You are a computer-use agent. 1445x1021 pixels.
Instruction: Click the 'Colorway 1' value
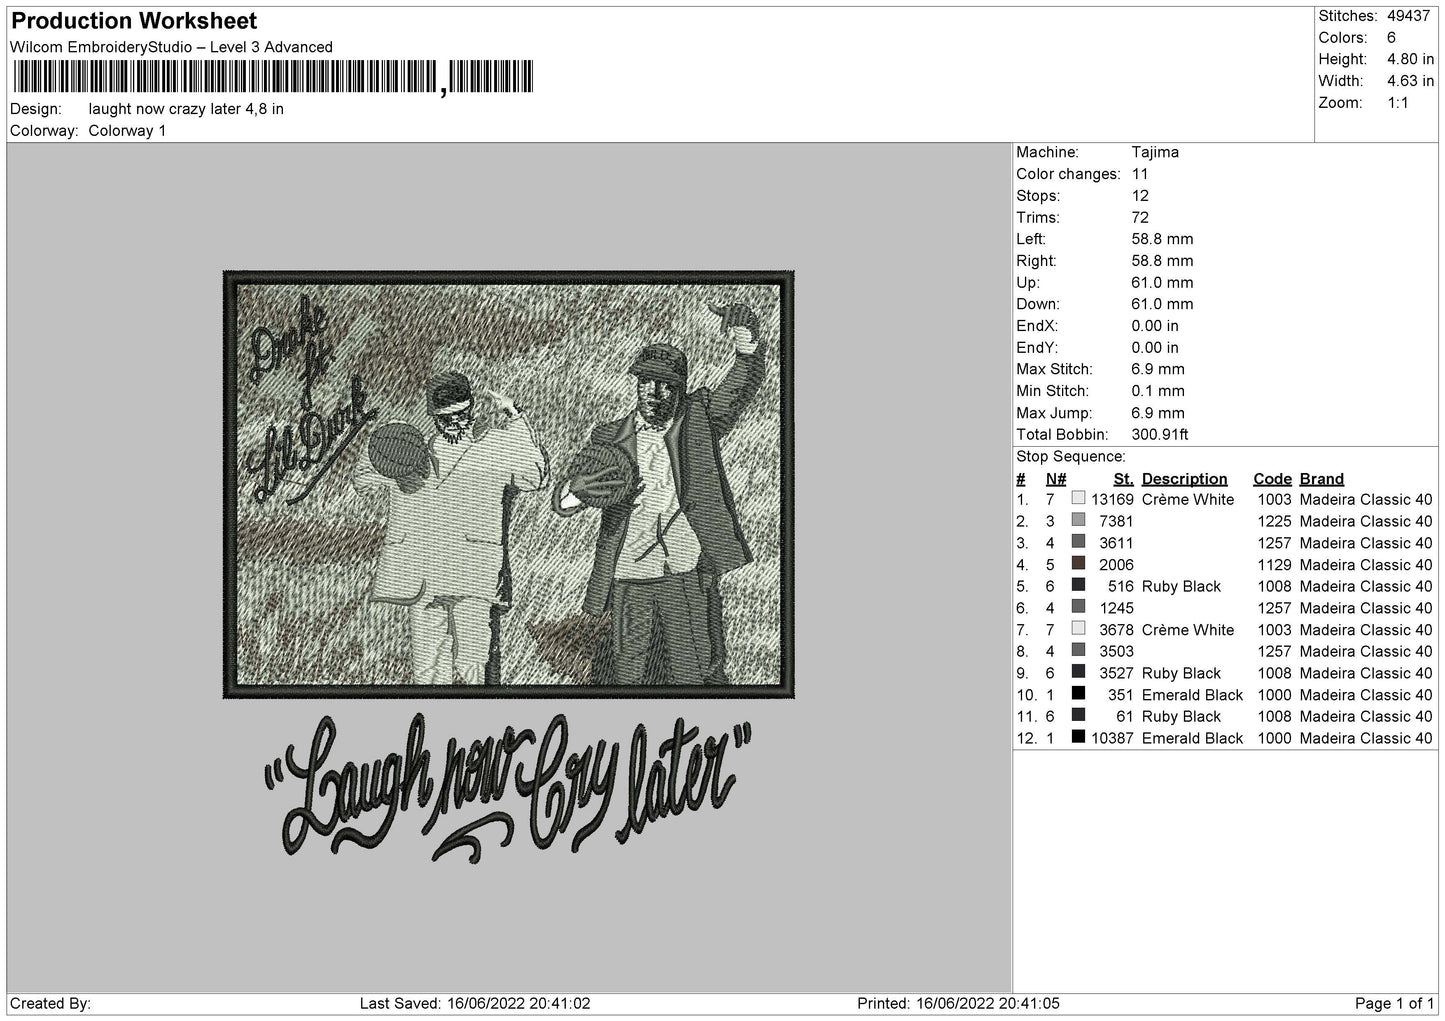[x=127, y=131]
